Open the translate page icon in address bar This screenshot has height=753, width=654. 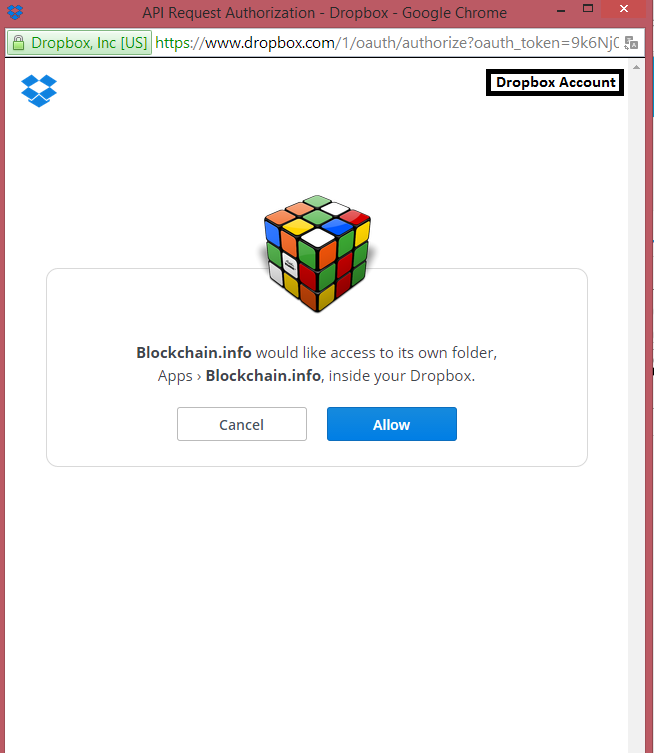pos(631,43)
